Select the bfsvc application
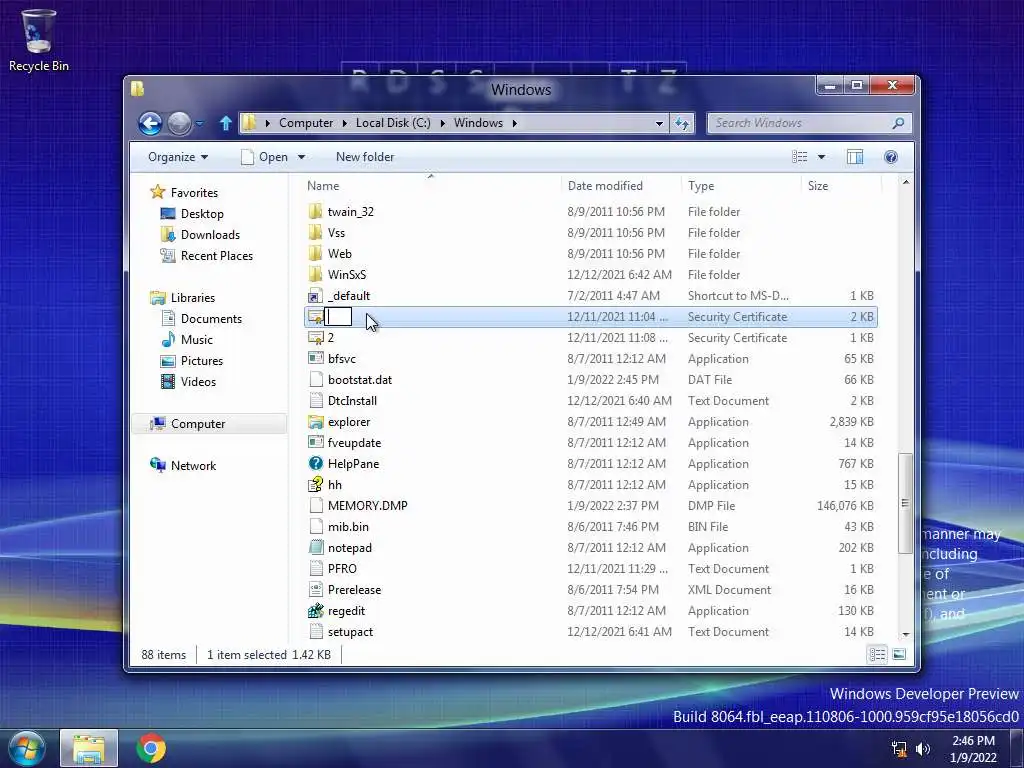 (342, 359)
